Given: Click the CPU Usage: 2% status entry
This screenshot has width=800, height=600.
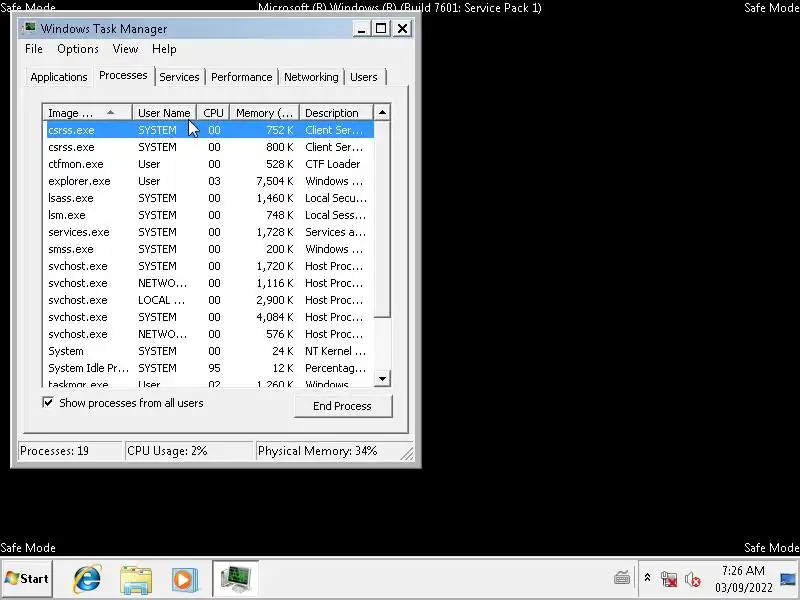Looking at the screenshot, I should tap(189, 451).
